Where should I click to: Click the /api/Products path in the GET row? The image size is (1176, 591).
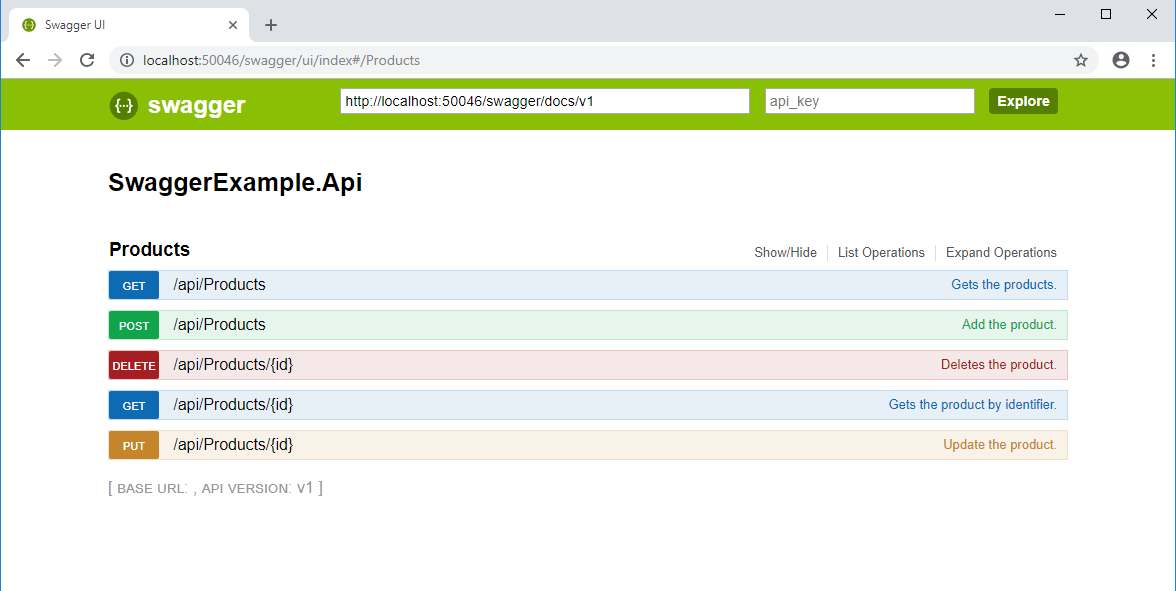tap(220, 285)
